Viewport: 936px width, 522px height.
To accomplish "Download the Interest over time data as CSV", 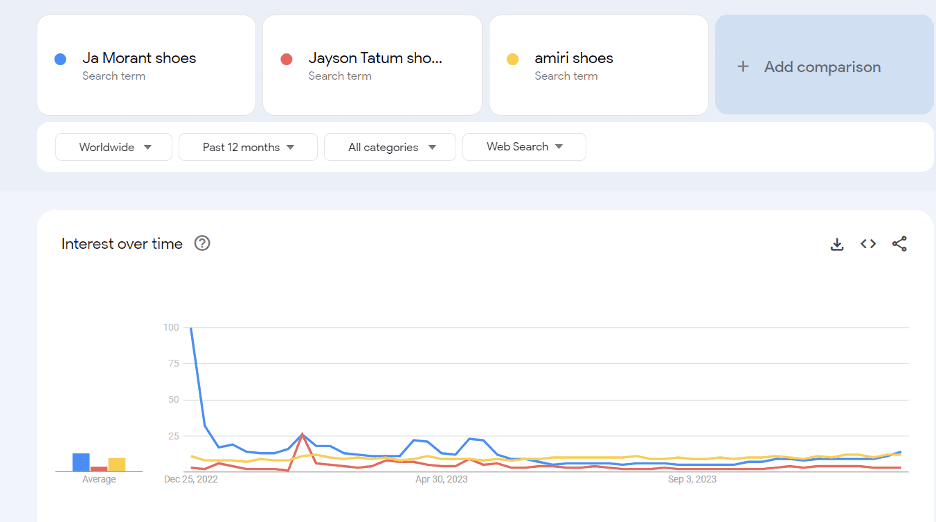I will click(x=837, y=244).
